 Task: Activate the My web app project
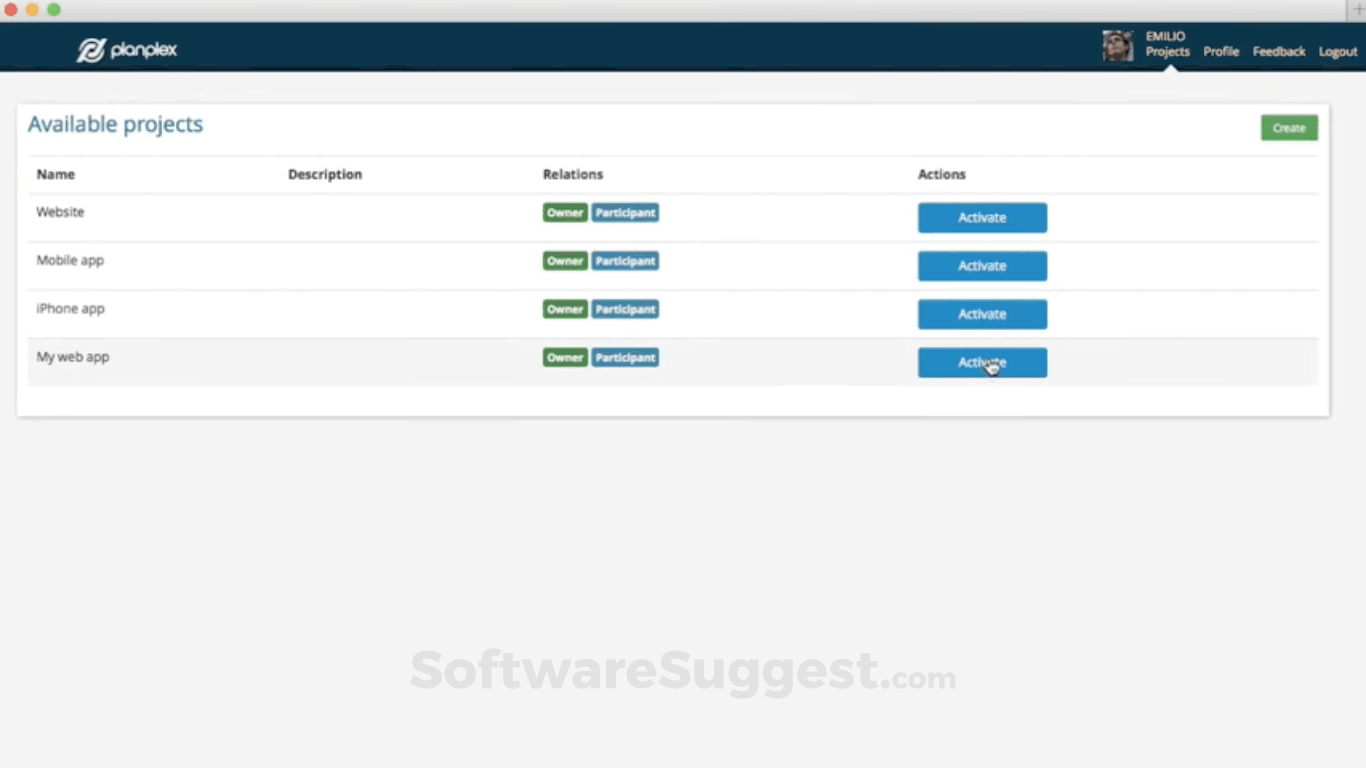(x=982, y=363)
